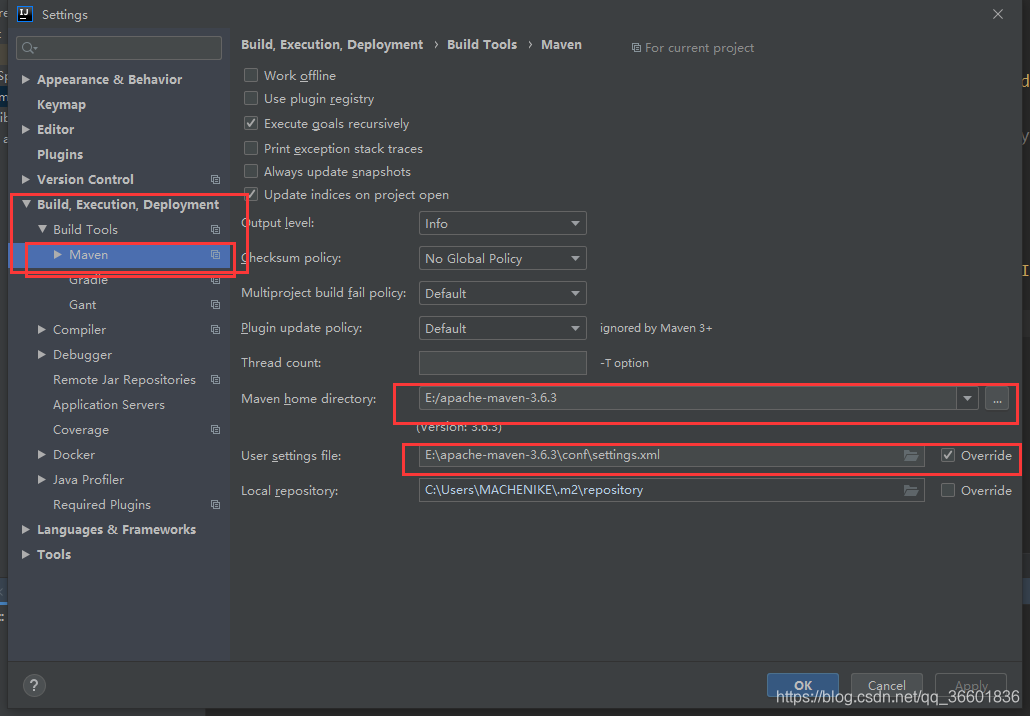
Task: Expand the Docker node
Action: (42, 454)
